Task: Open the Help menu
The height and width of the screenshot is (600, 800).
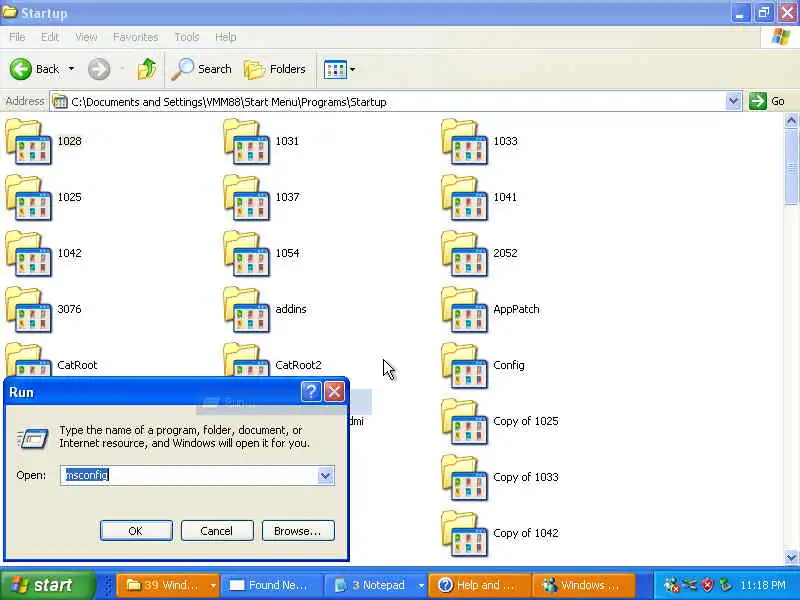Action: point(225,37)
